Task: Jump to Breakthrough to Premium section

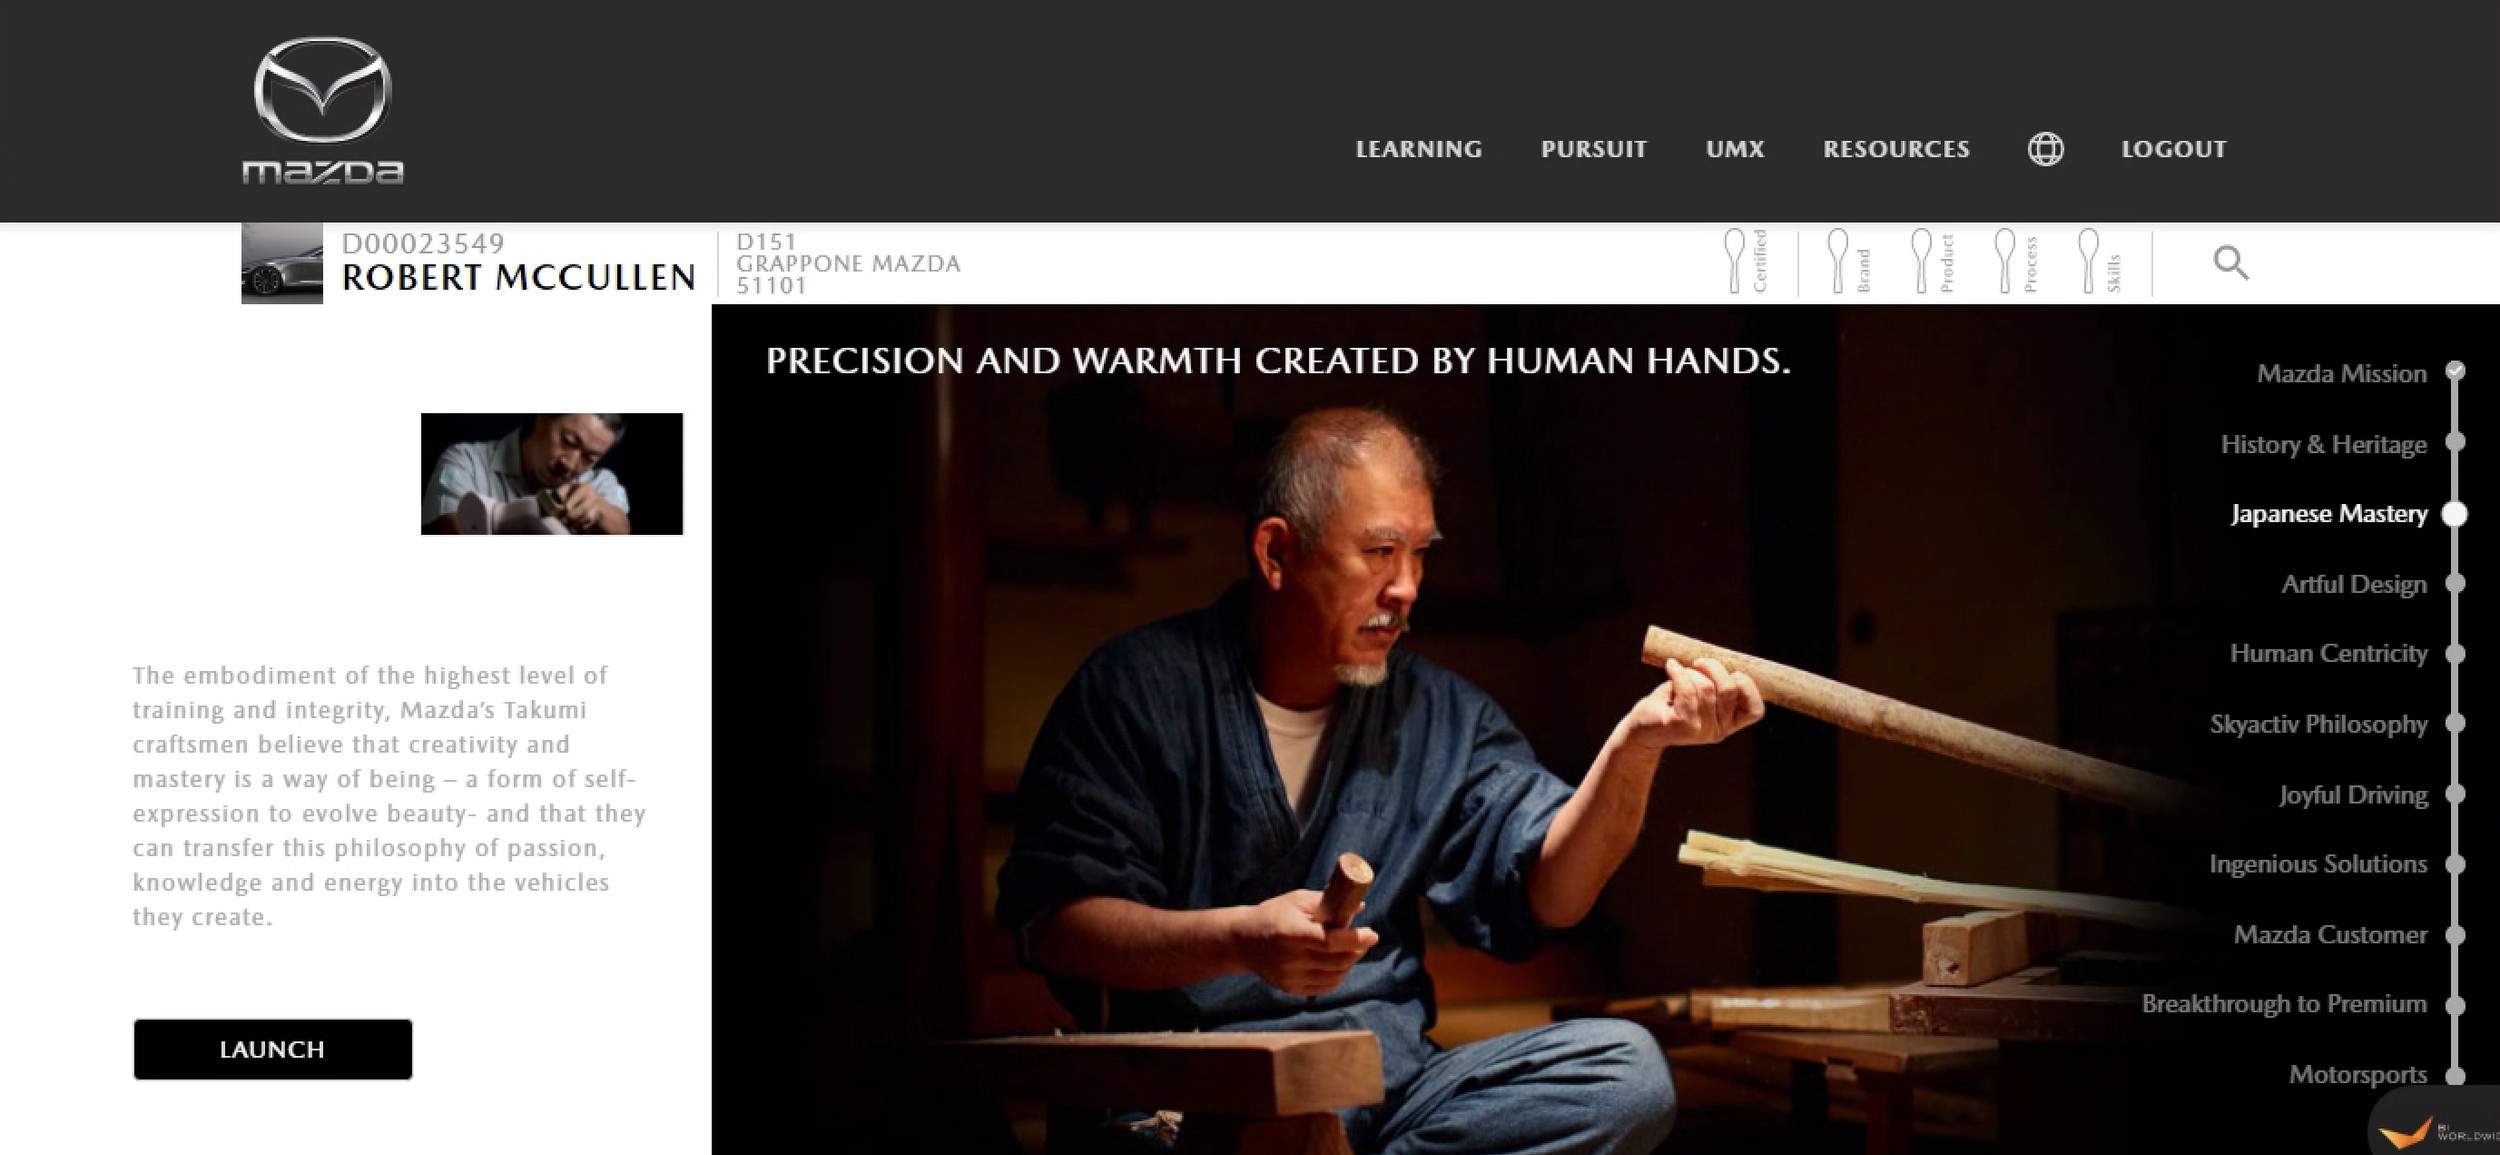Action: coord(2284,1004)
